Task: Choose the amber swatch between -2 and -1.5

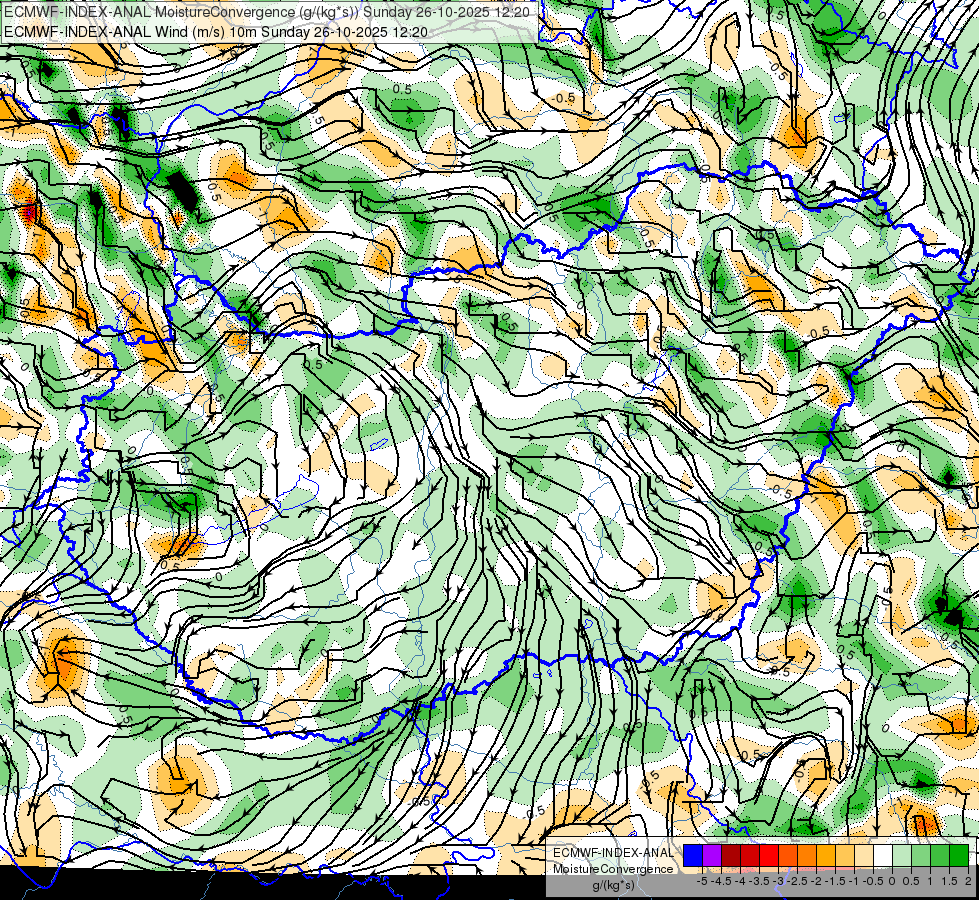Action: 826,856
